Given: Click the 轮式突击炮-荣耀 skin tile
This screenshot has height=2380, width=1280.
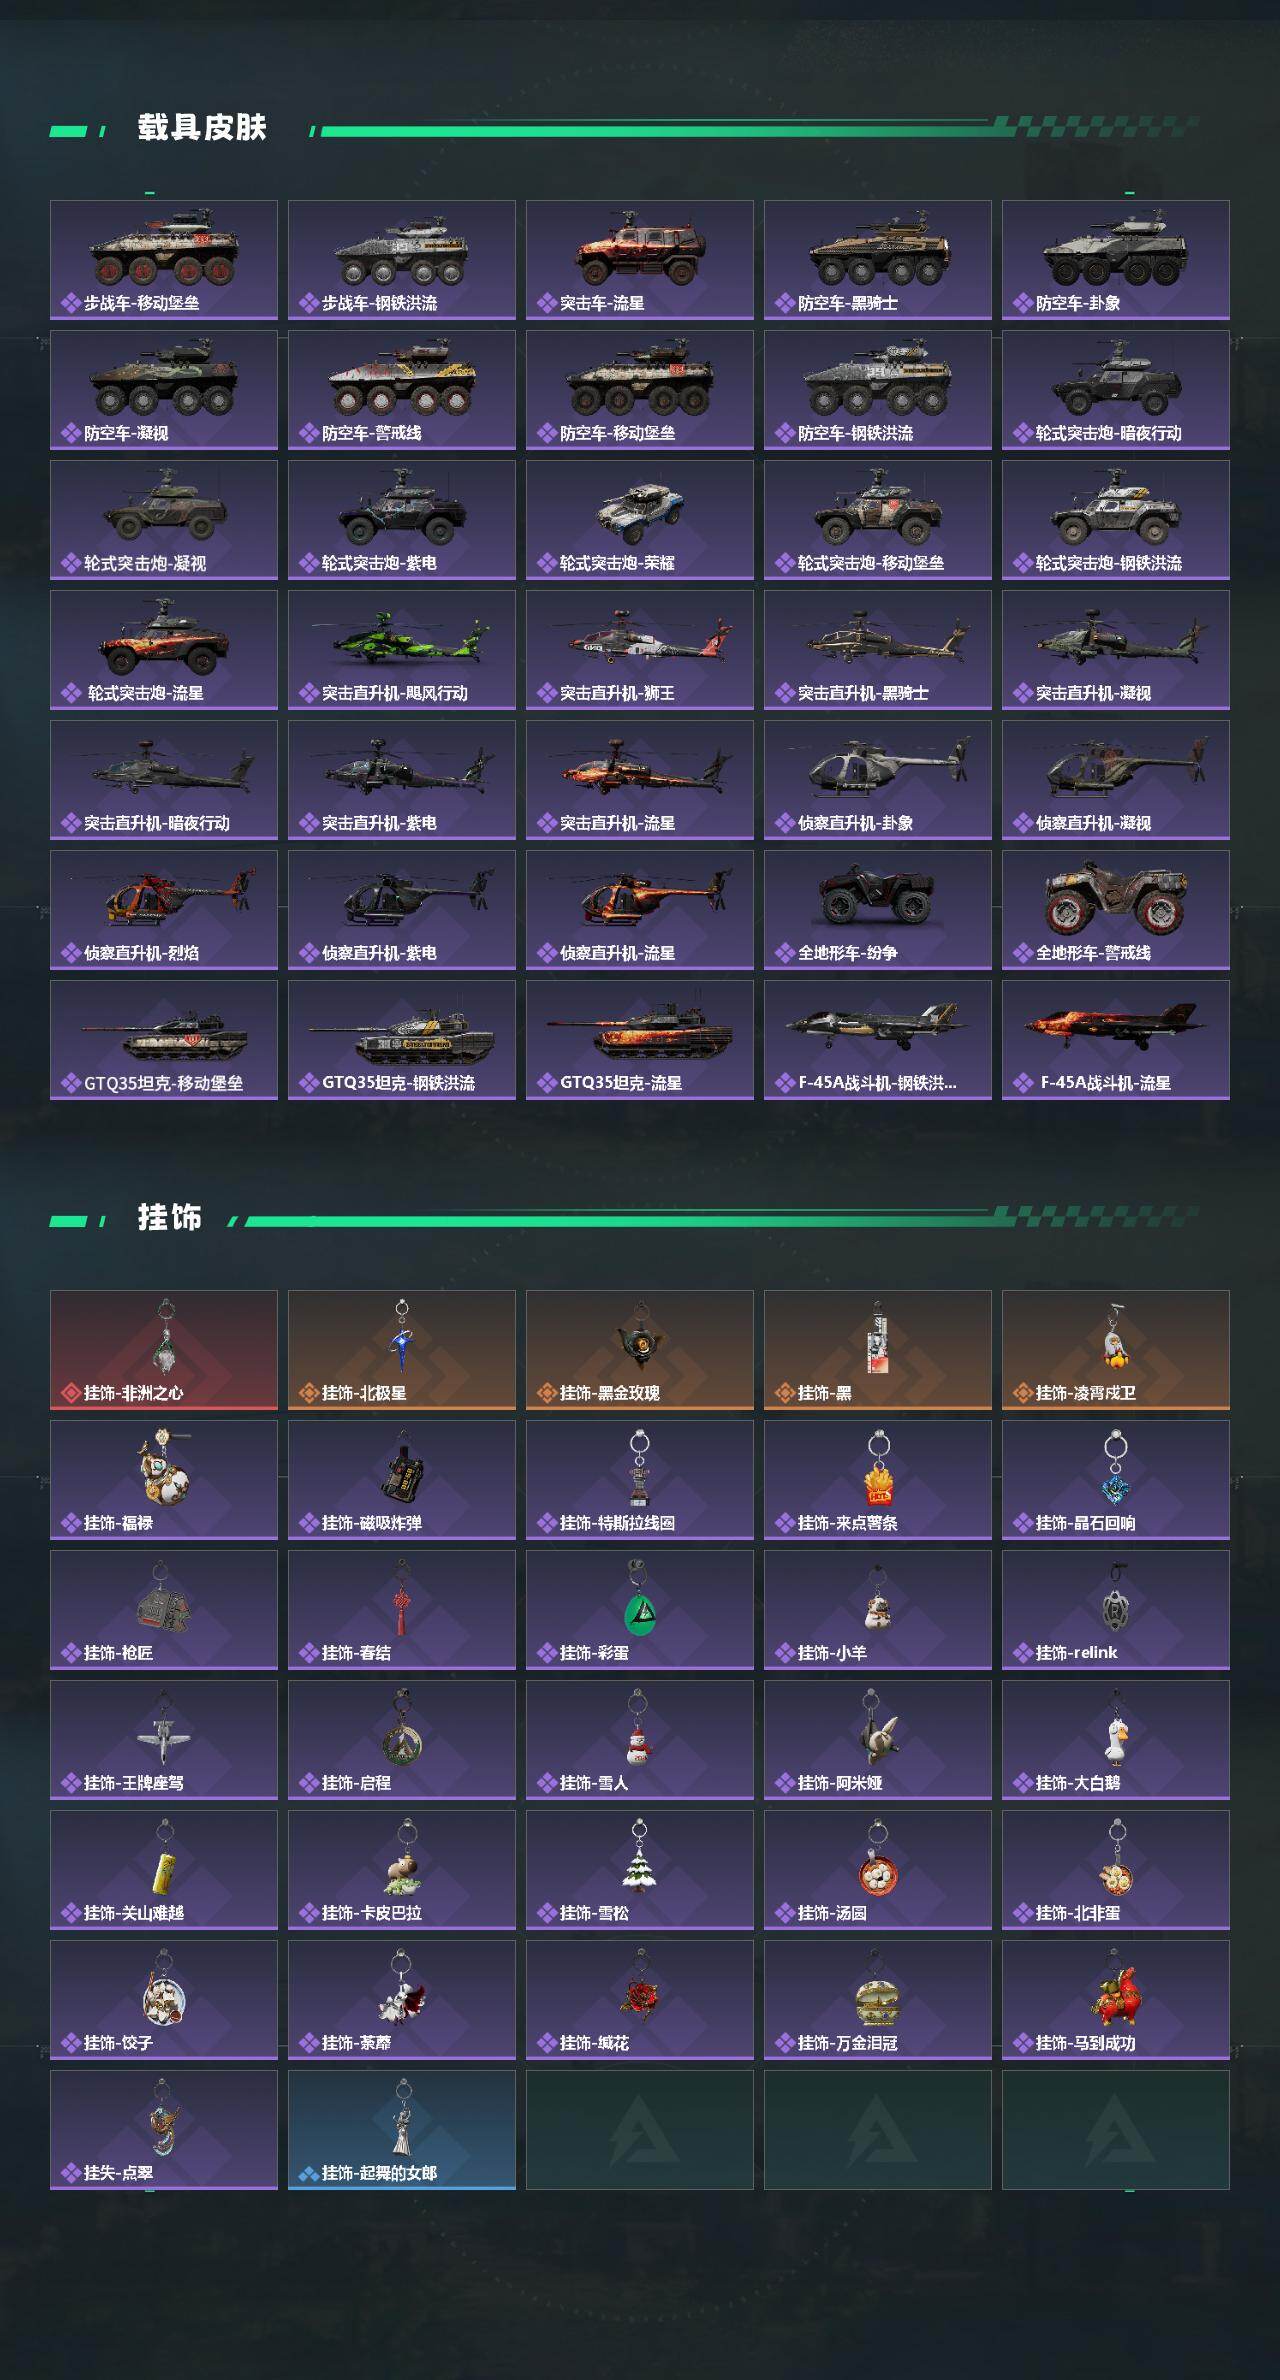Looking at the screenshot, I should pos(640,520).
